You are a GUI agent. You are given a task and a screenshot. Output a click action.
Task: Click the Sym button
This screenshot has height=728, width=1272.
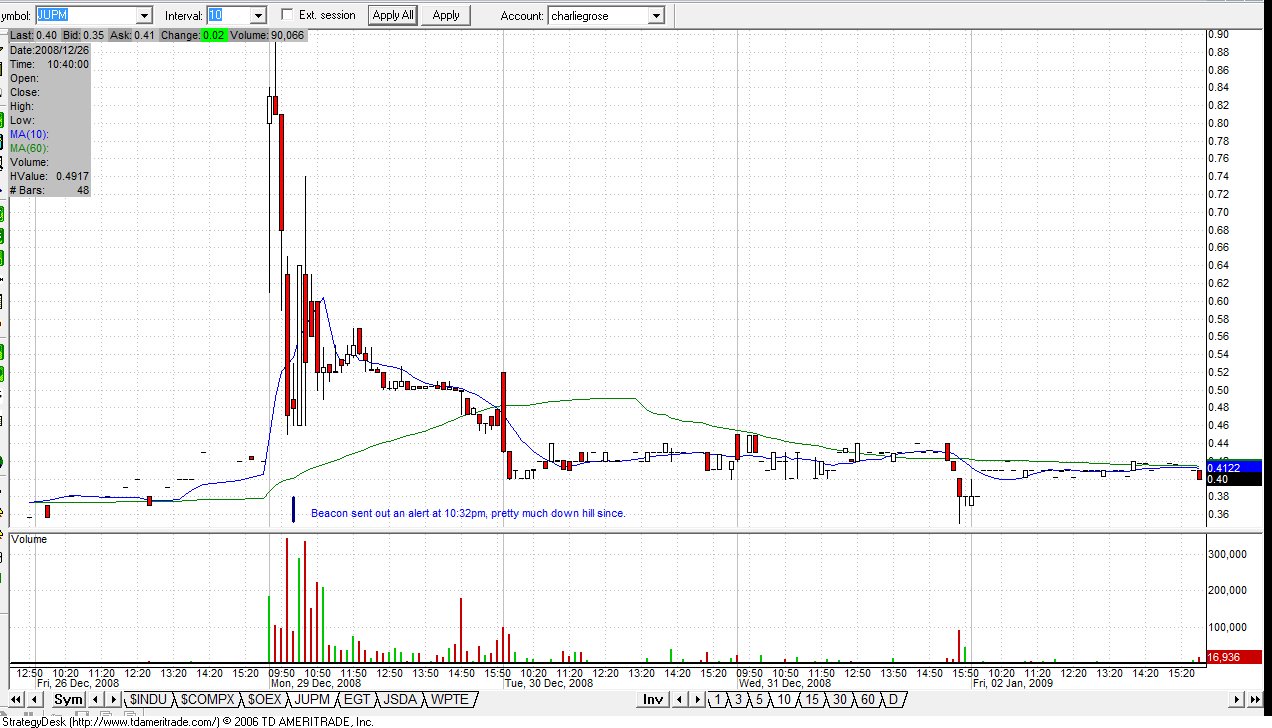68,700
